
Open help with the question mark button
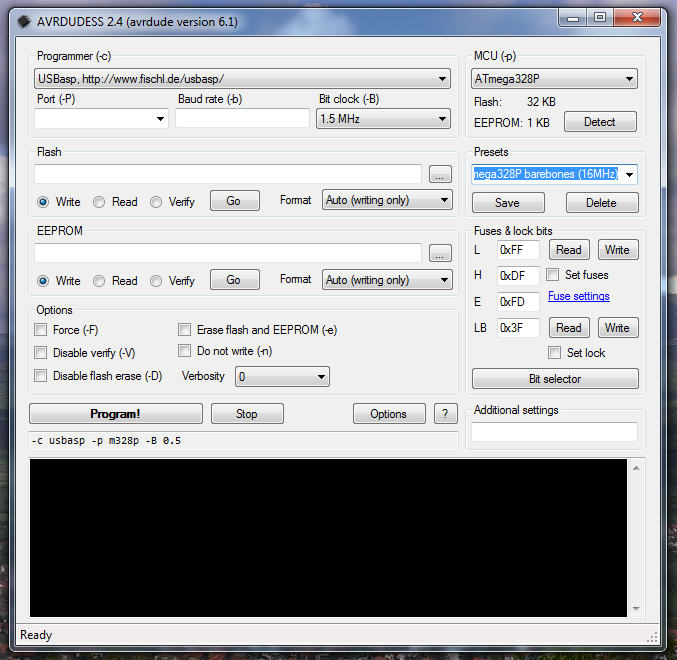coord(445,414)
